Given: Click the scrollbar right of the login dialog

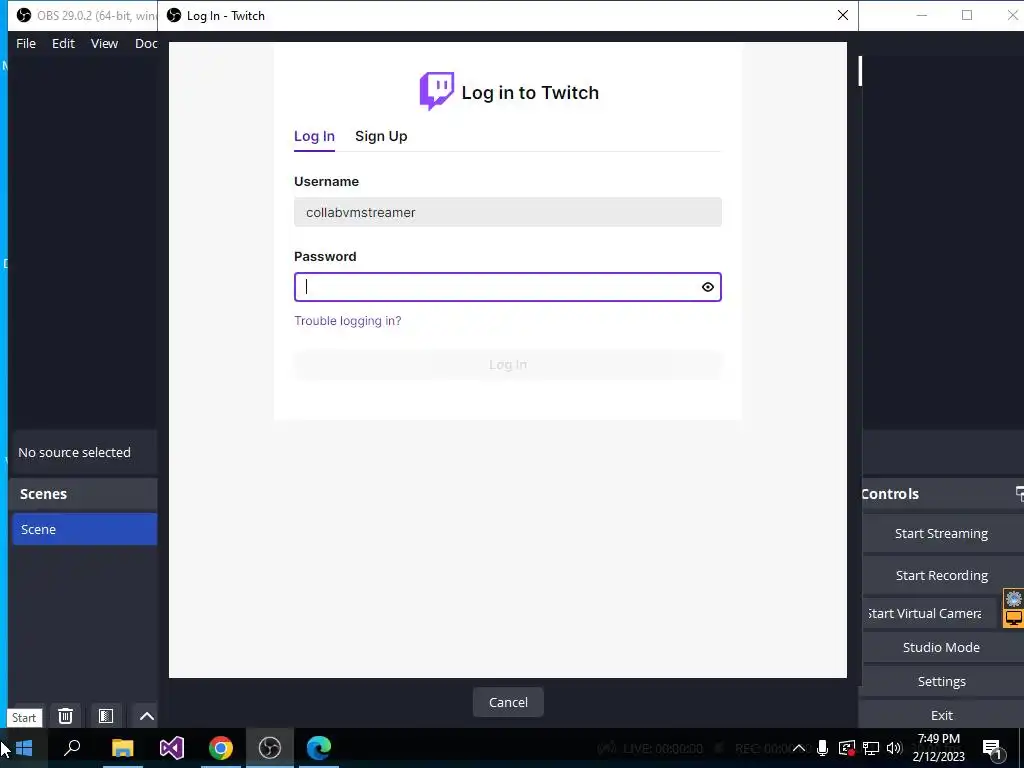Looking at the screenshot, I should pyautogui.click(x=860, y=71).
